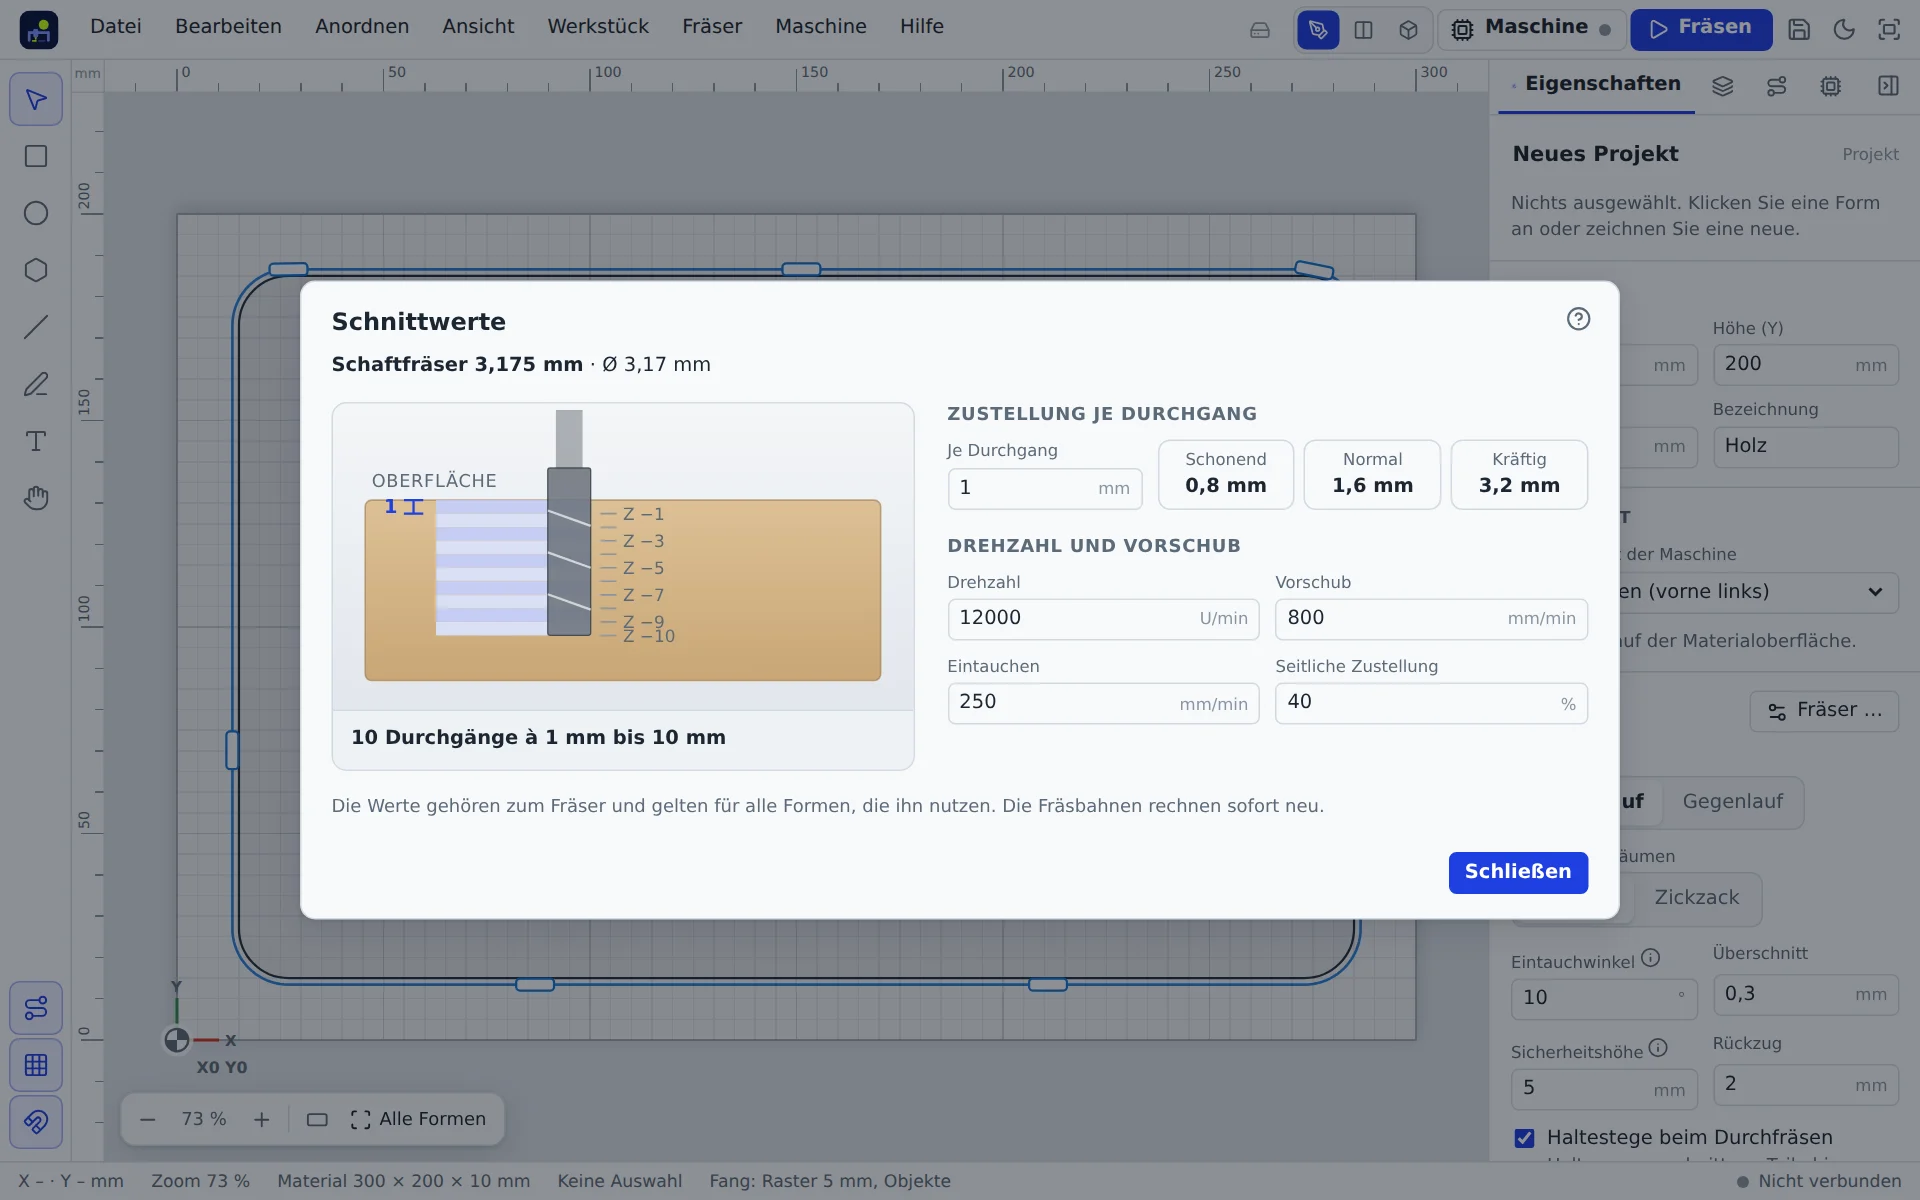
Task: Open the layers panel icon
Action: [x=1722, y=86]
